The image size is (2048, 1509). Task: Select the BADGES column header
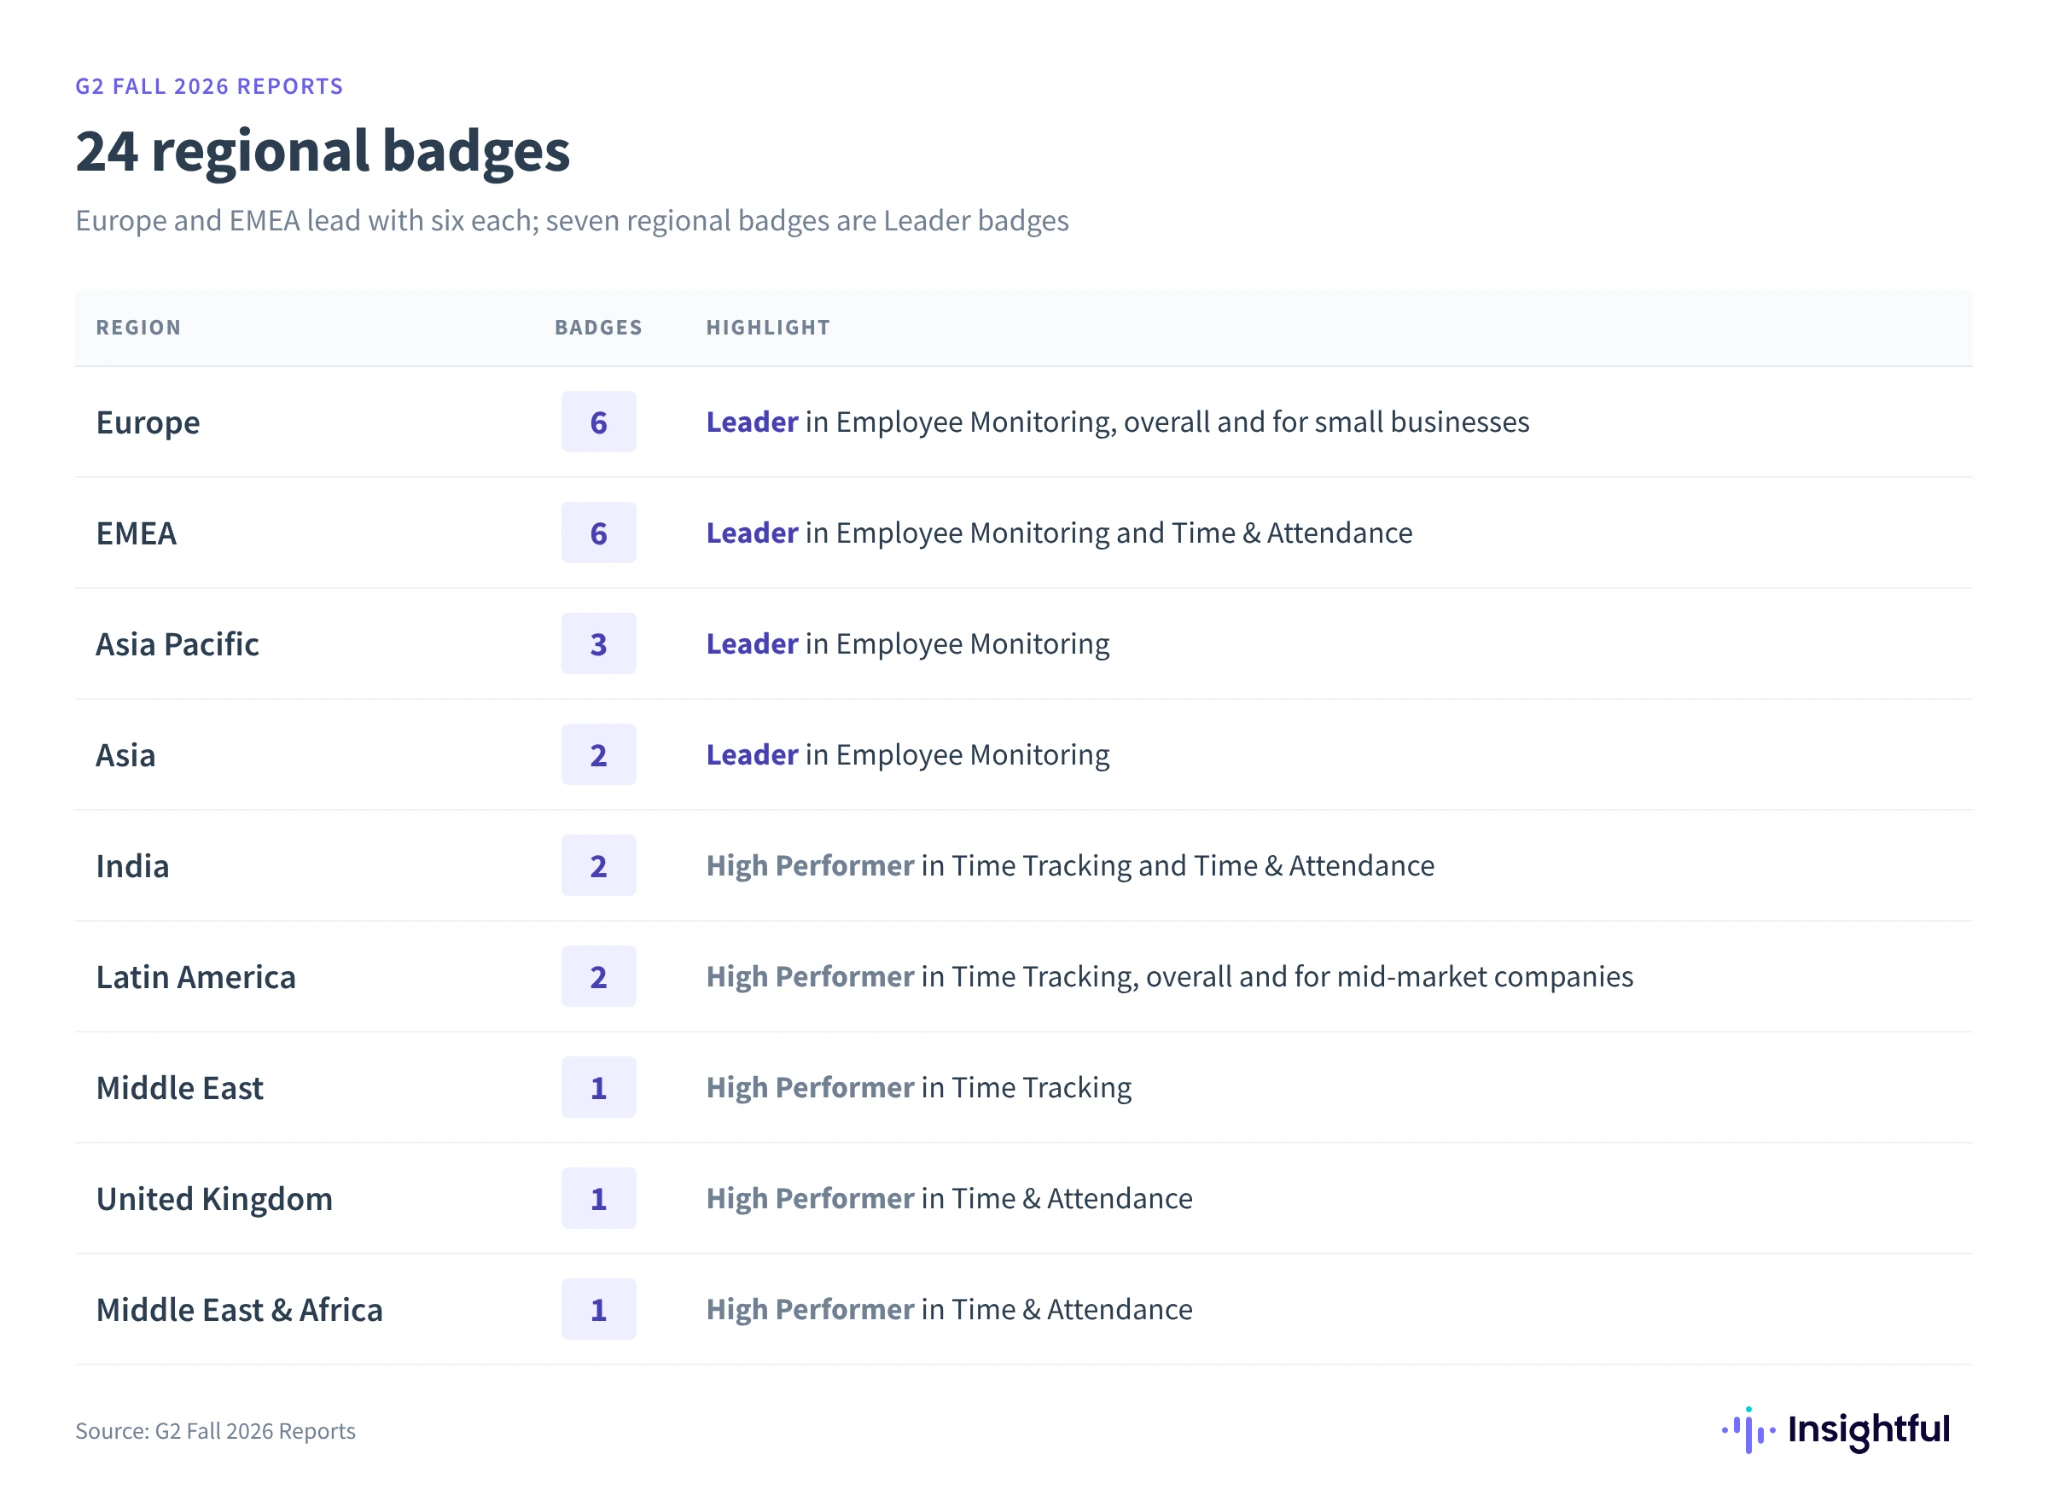598,328
